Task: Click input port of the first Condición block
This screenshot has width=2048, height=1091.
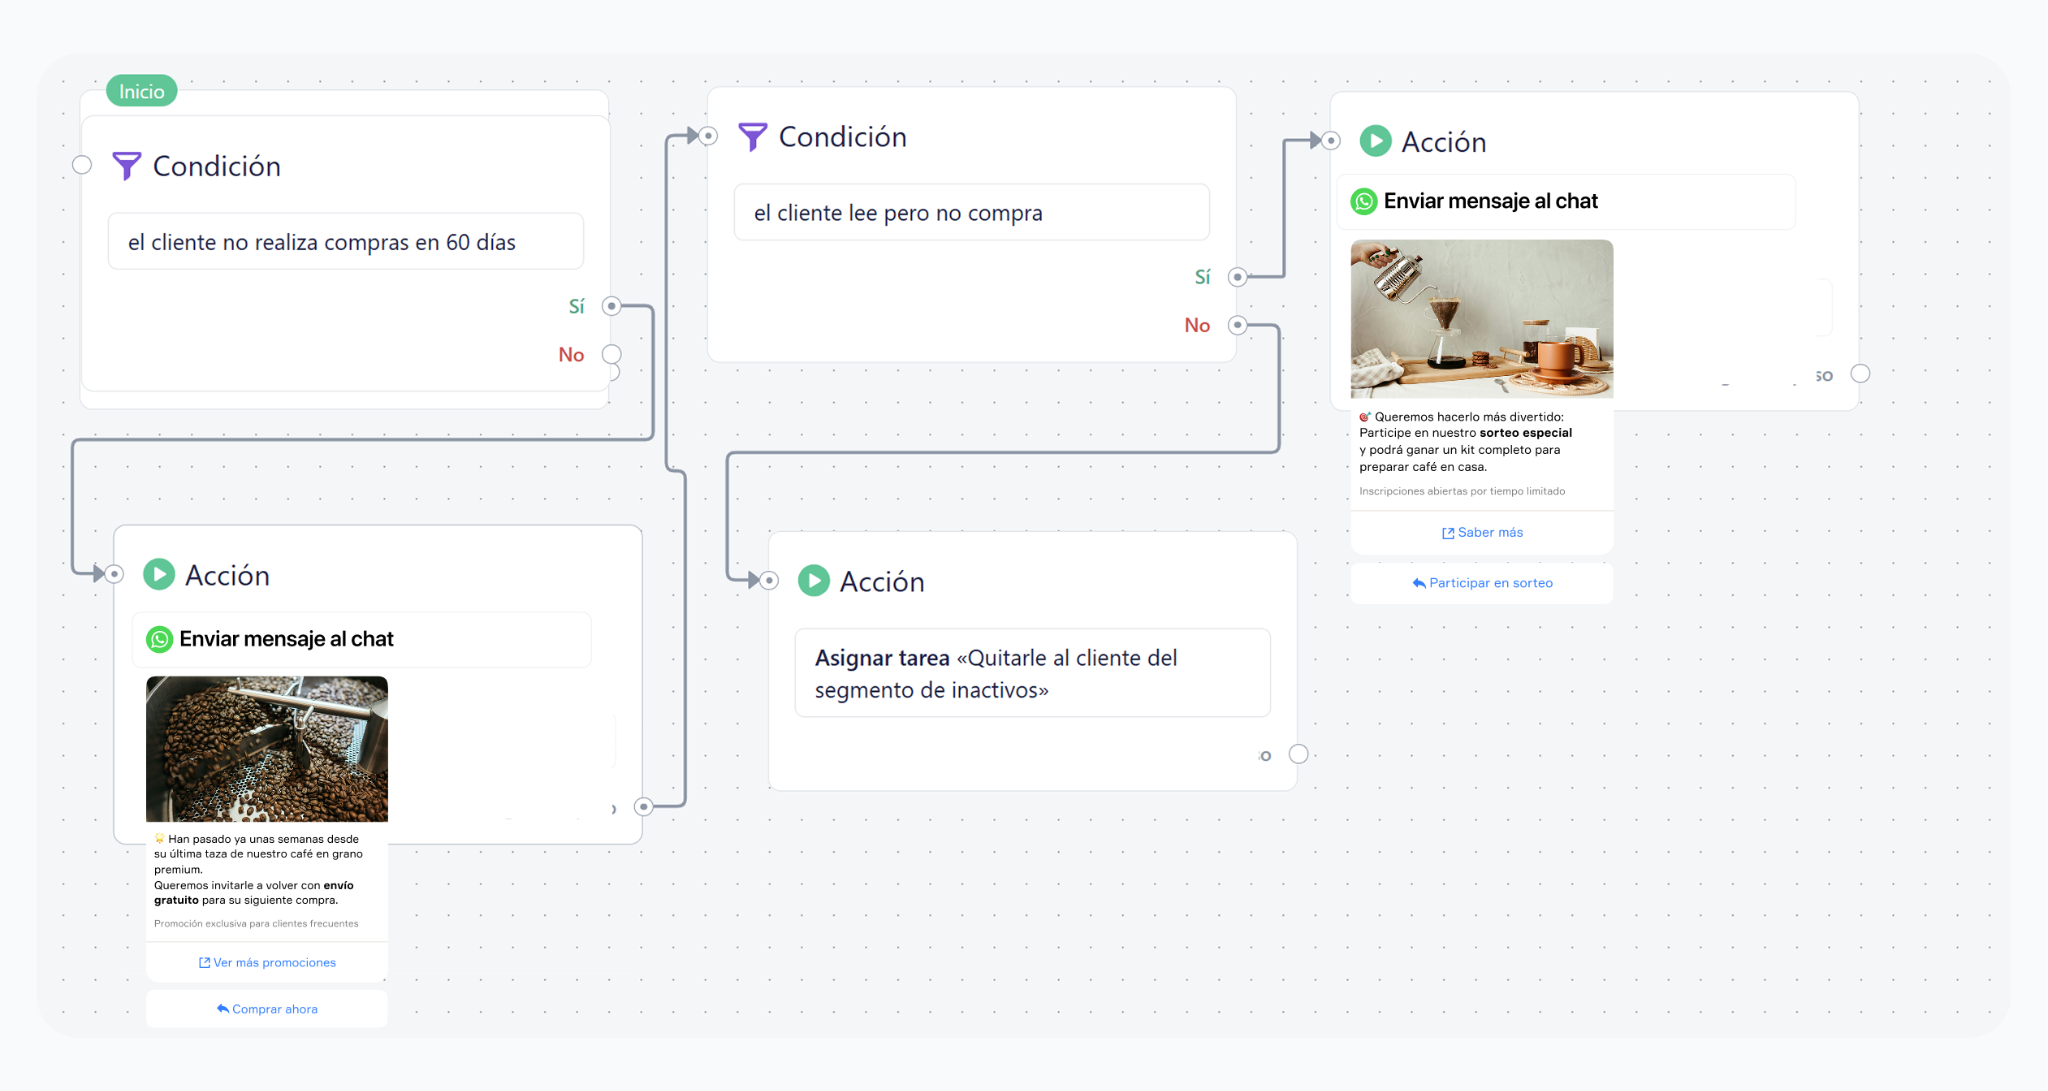Action: [82, 165]
